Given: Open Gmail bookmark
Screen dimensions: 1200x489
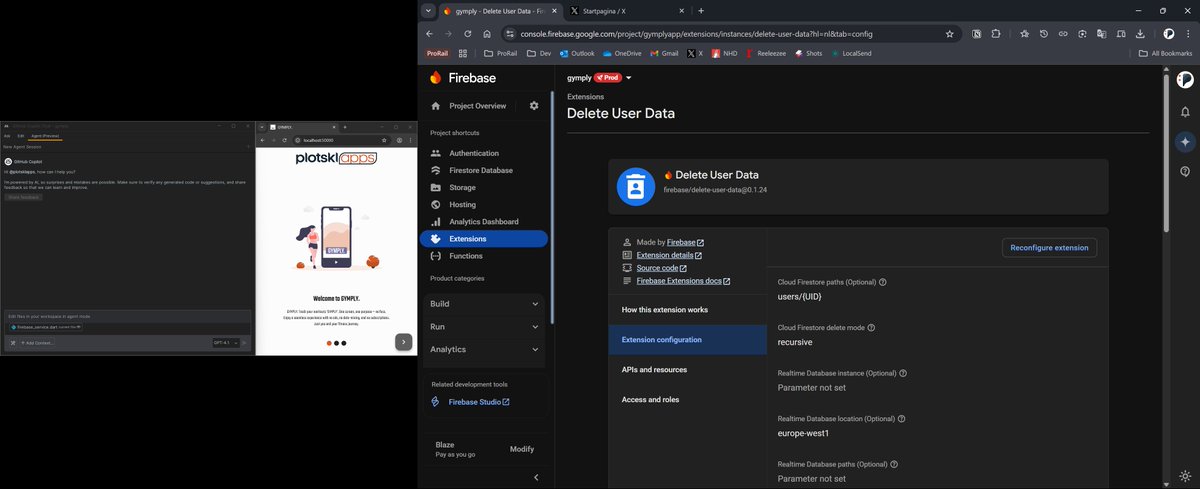Looking at the screenshot, I should tap(664, 53).
